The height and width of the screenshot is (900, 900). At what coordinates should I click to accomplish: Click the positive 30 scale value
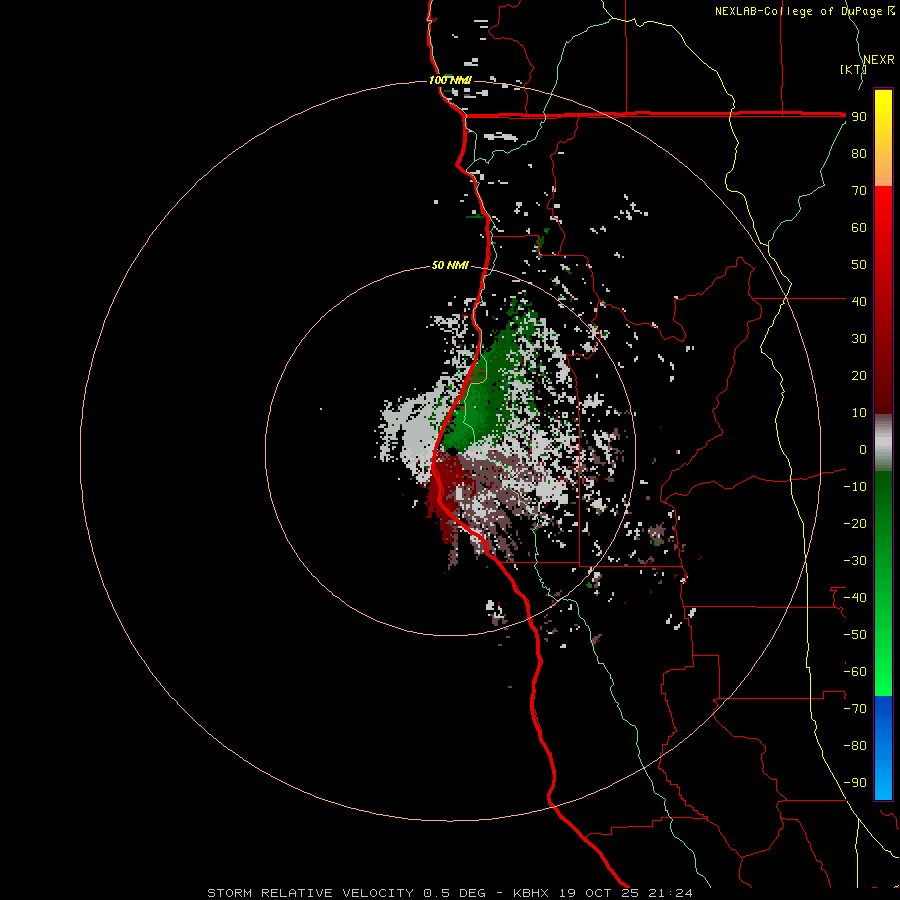[859, 339]
